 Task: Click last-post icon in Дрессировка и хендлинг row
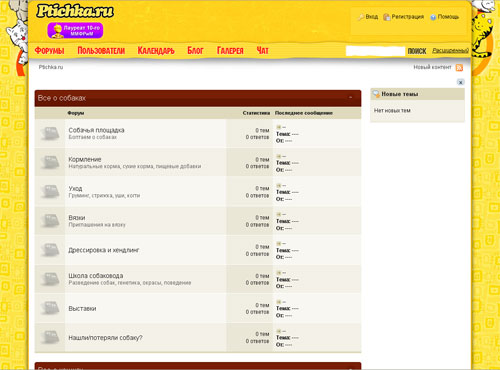(279, 244)
